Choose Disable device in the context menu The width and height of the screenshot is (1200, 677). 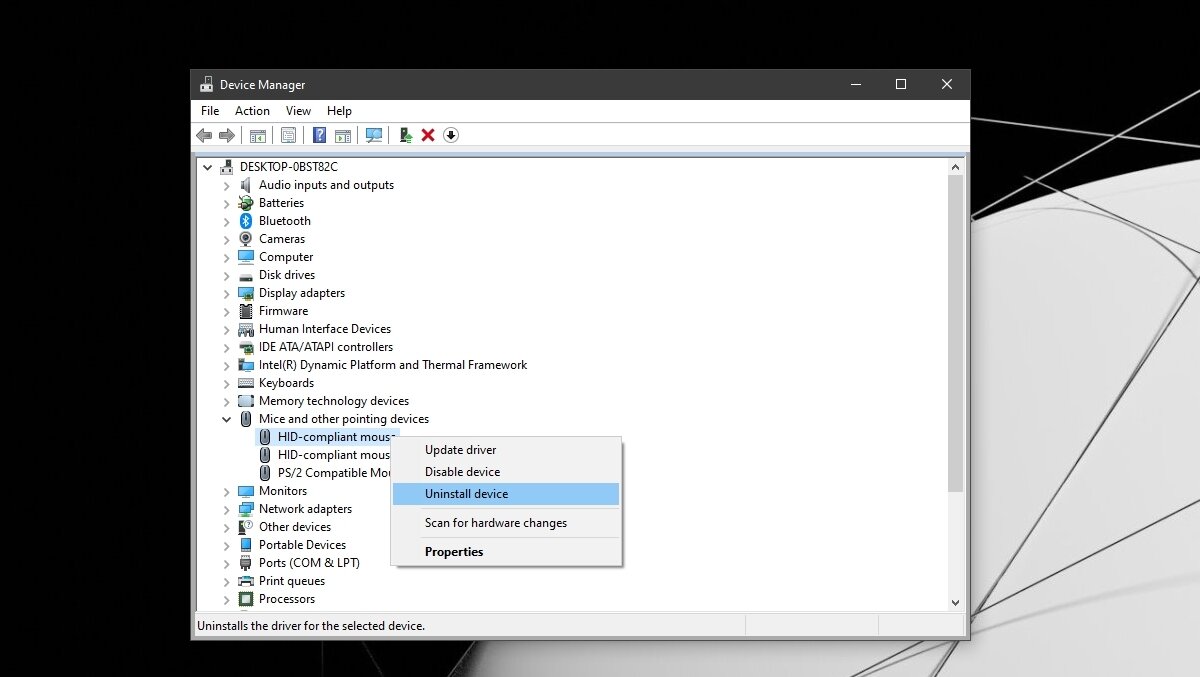click(462, 471)
